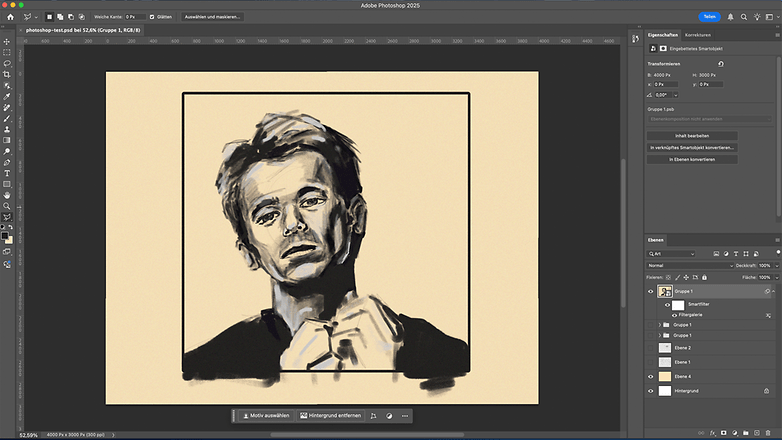Hide the Hintergrund layer
Viewport: 782px width, 440px height.
[x=650, y=391]
